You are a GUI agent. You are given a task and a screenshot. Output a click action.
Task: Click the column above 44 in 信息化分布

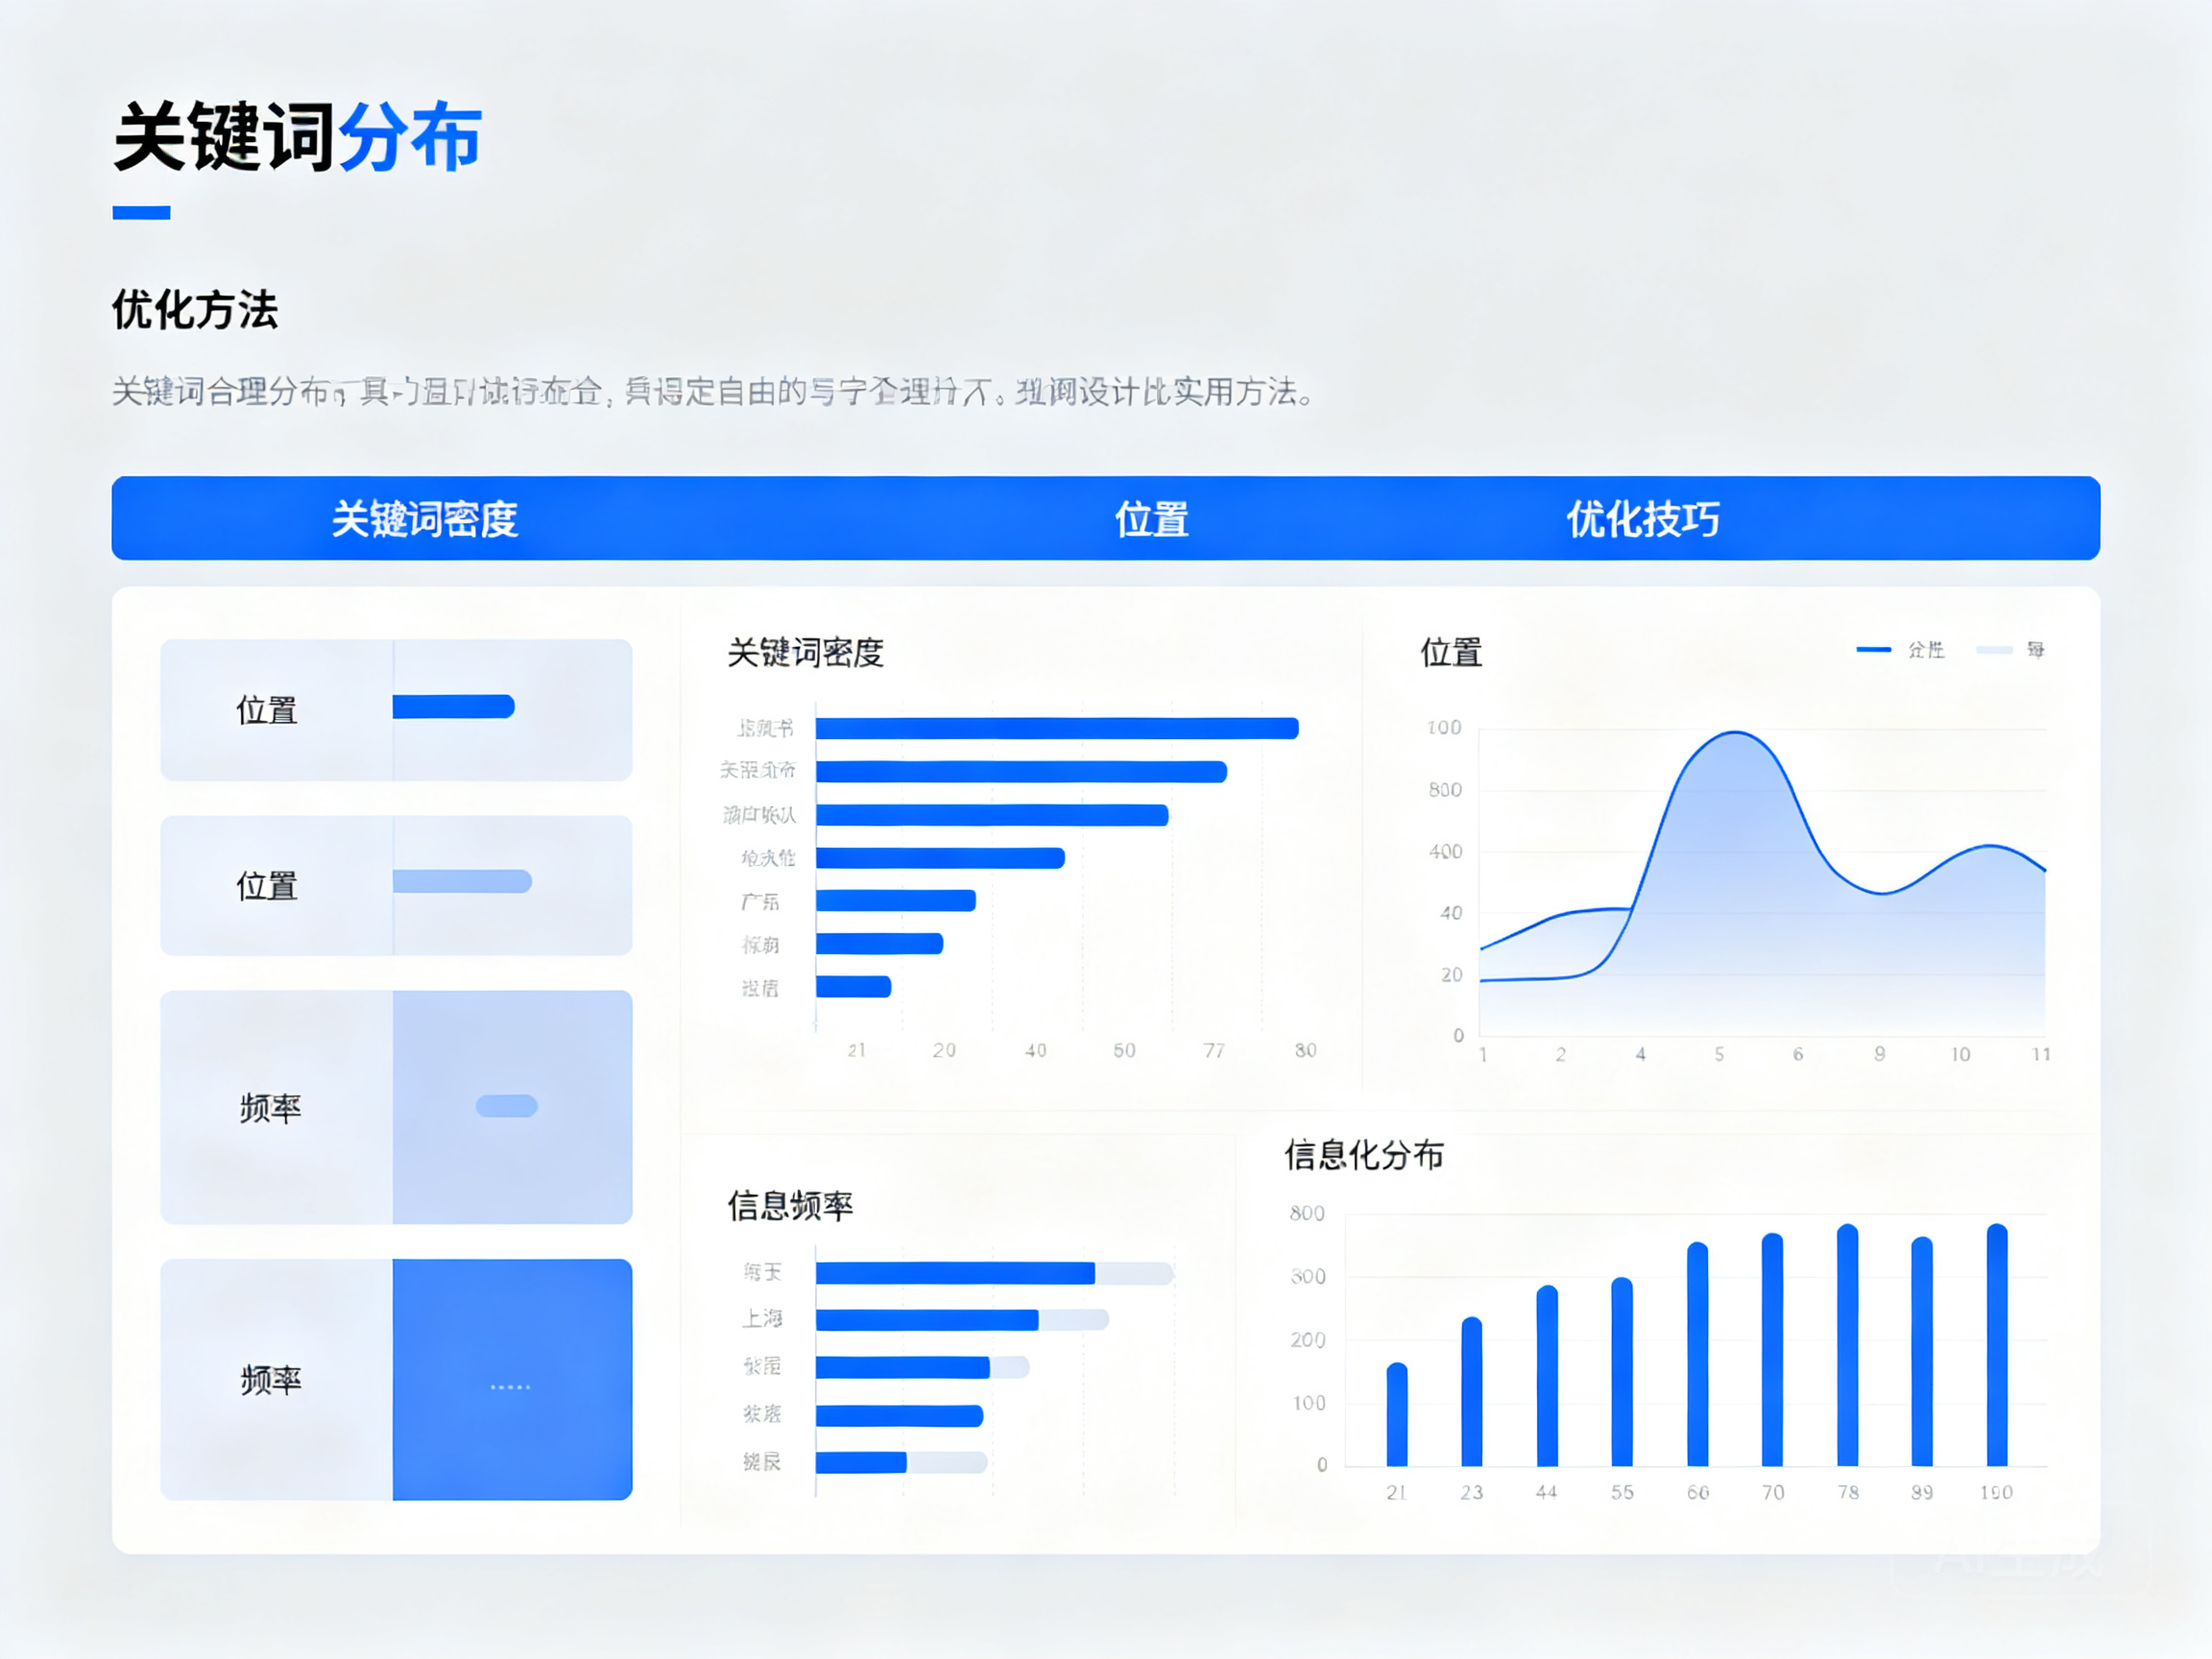click(1547, 1375)
